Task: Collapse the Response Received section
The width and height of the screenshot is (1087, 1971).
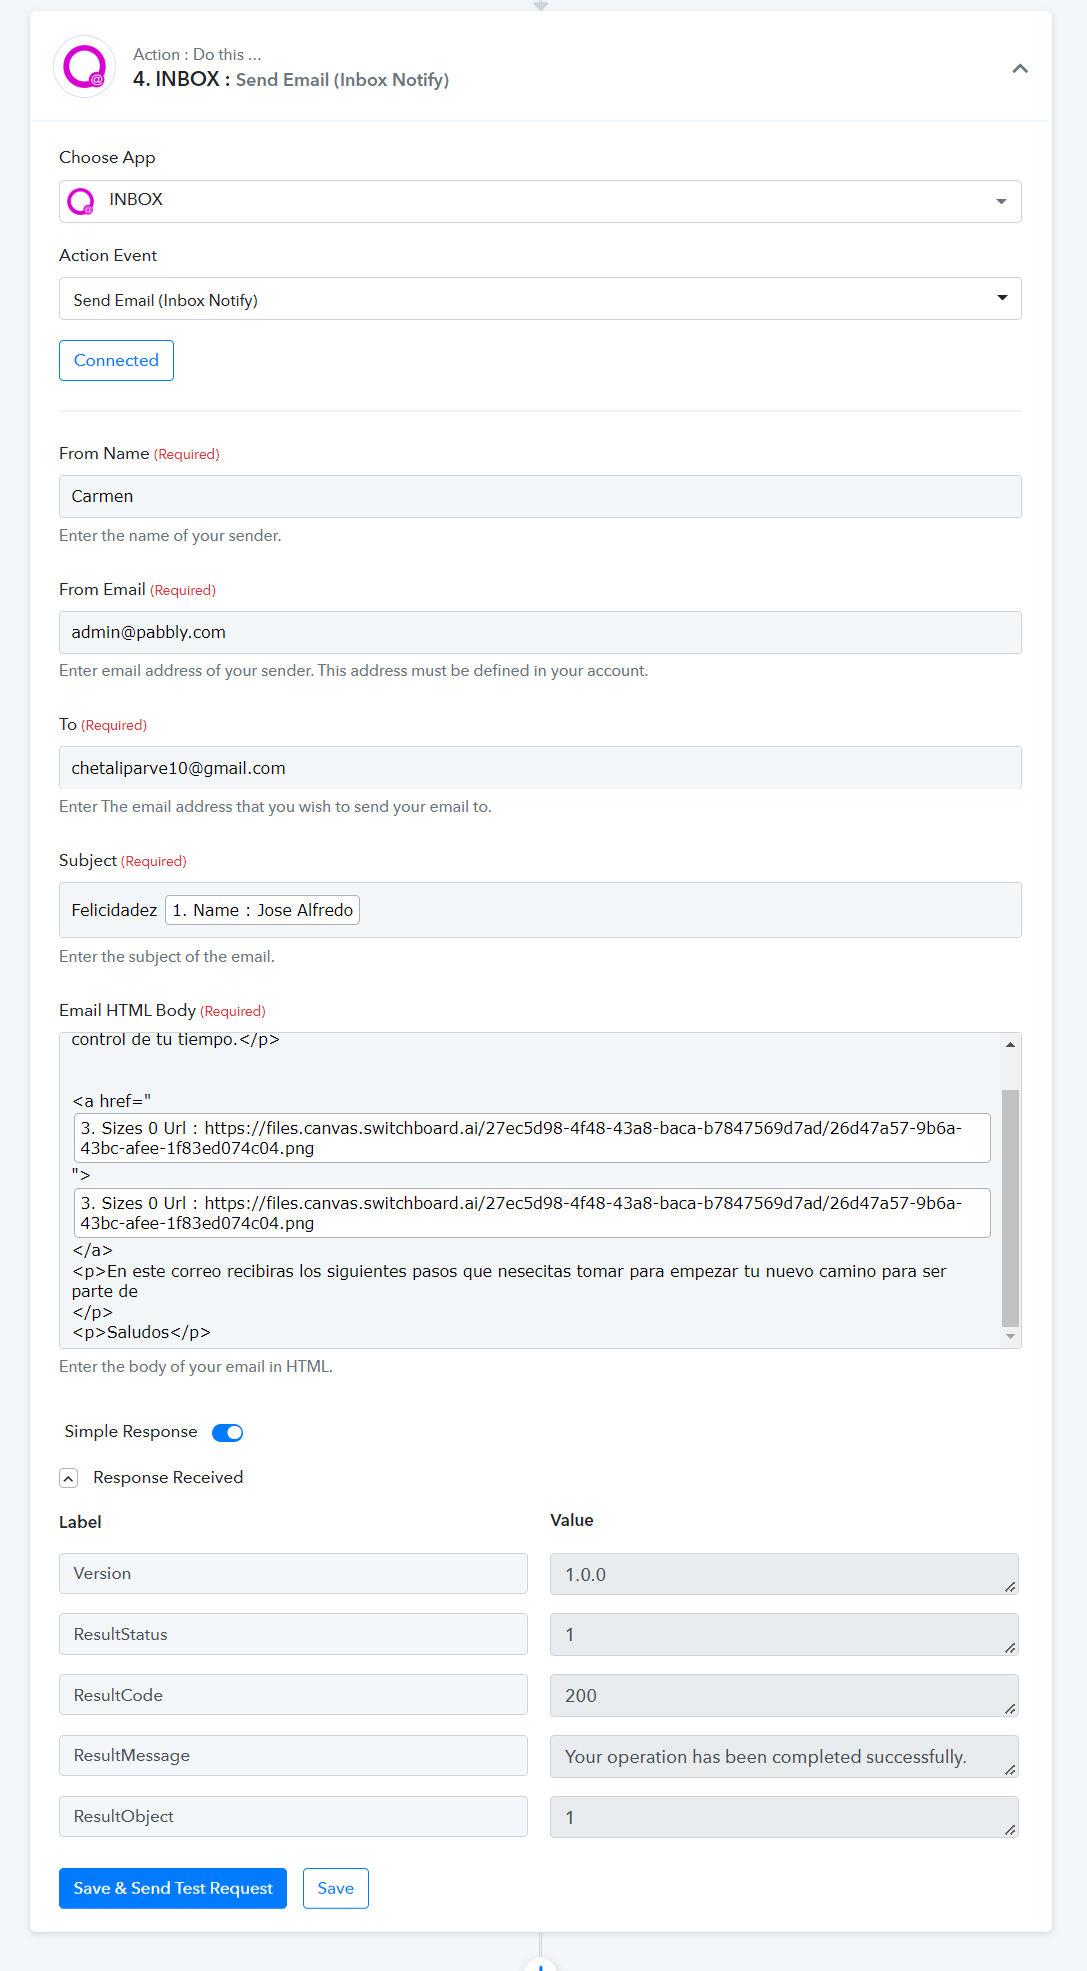Action: (x=69, y=1478)
